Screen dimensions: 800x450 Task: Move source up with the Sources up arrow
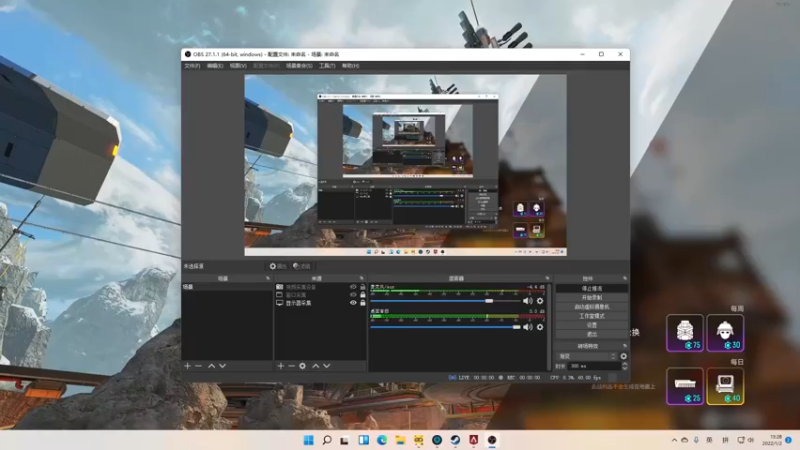tap(316, 366)
